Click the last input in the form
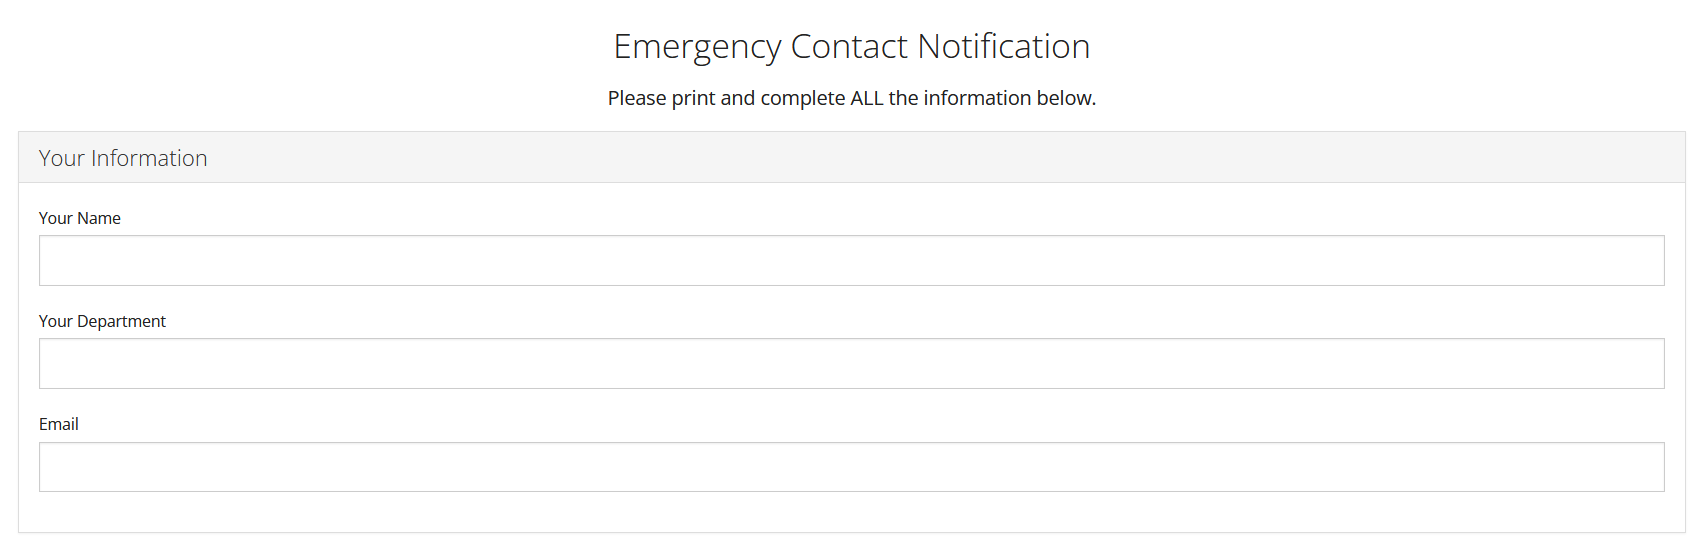 coord(851,467)
